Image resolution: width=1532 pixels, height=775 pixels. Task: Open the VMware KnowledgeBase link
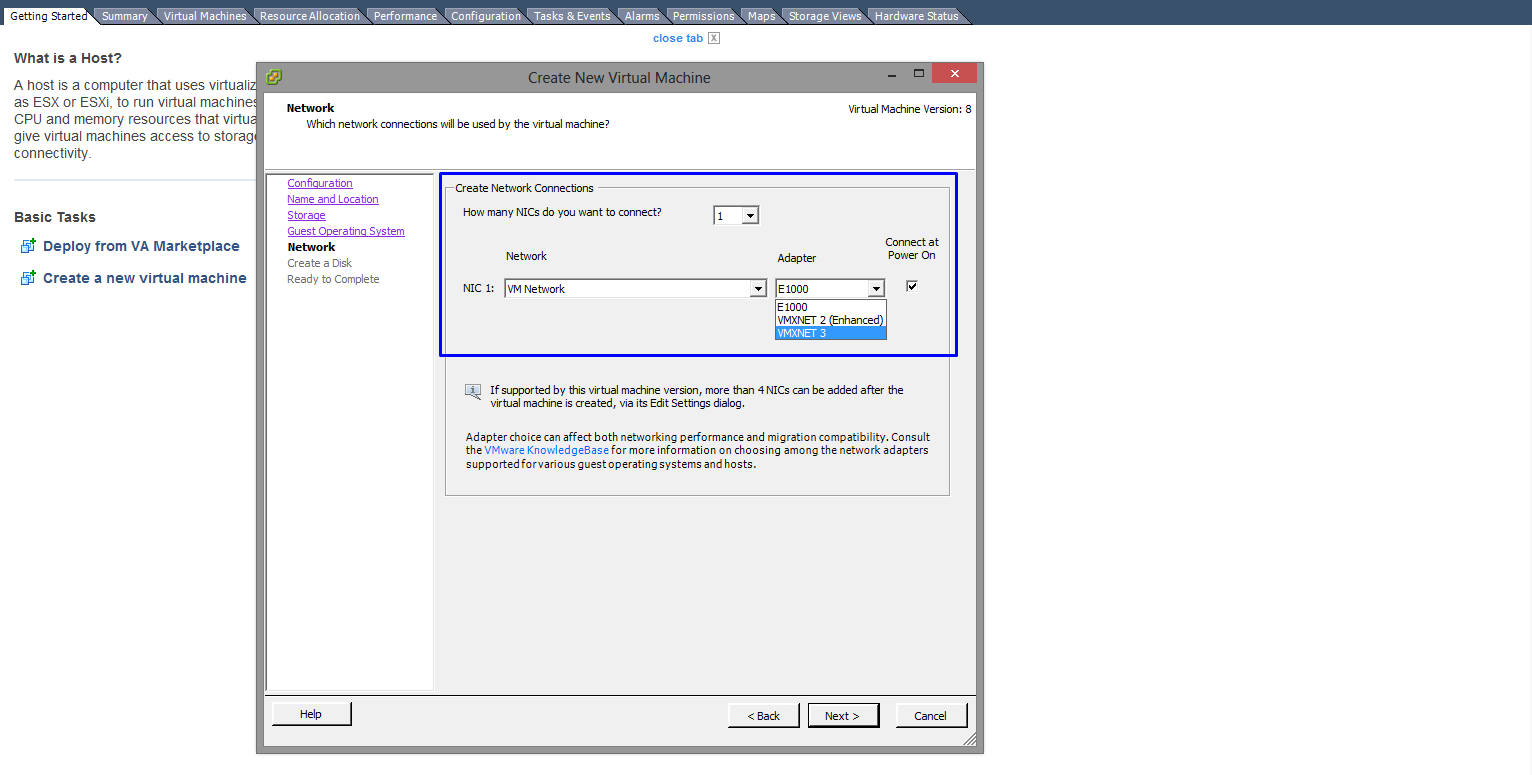546,450
